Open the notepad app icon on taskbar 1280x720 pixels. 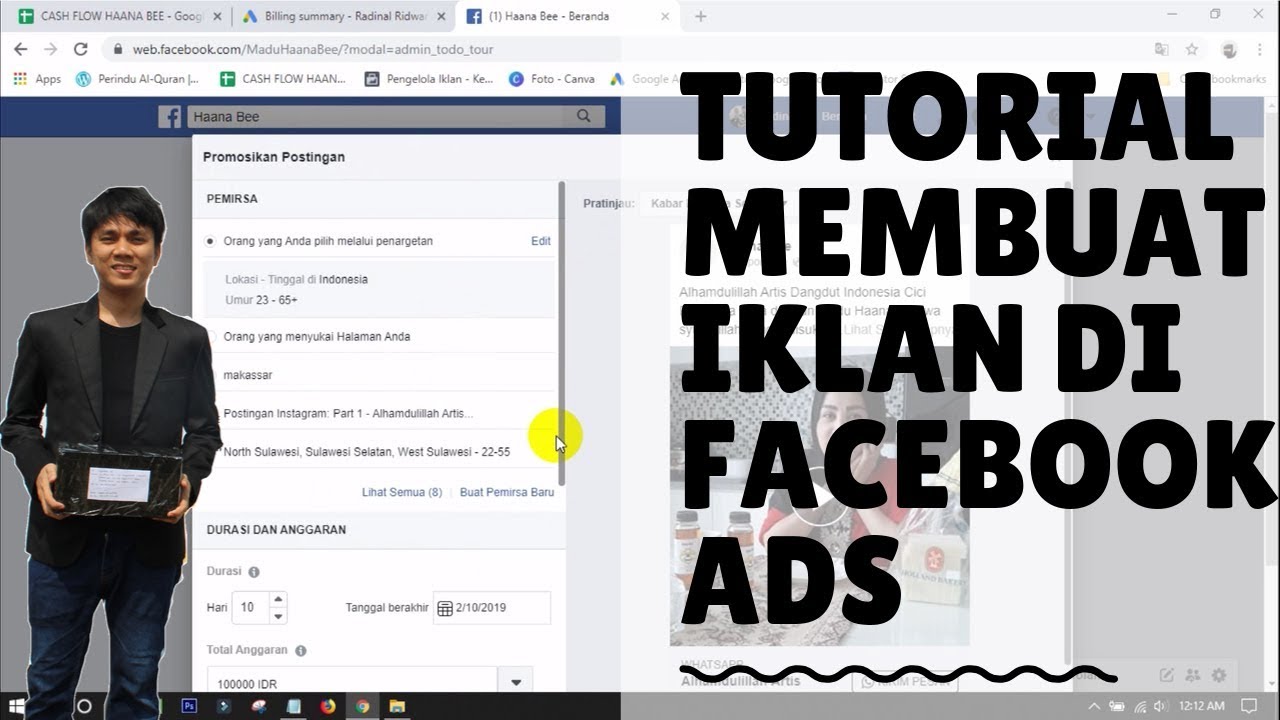click(x=293, y=706)
